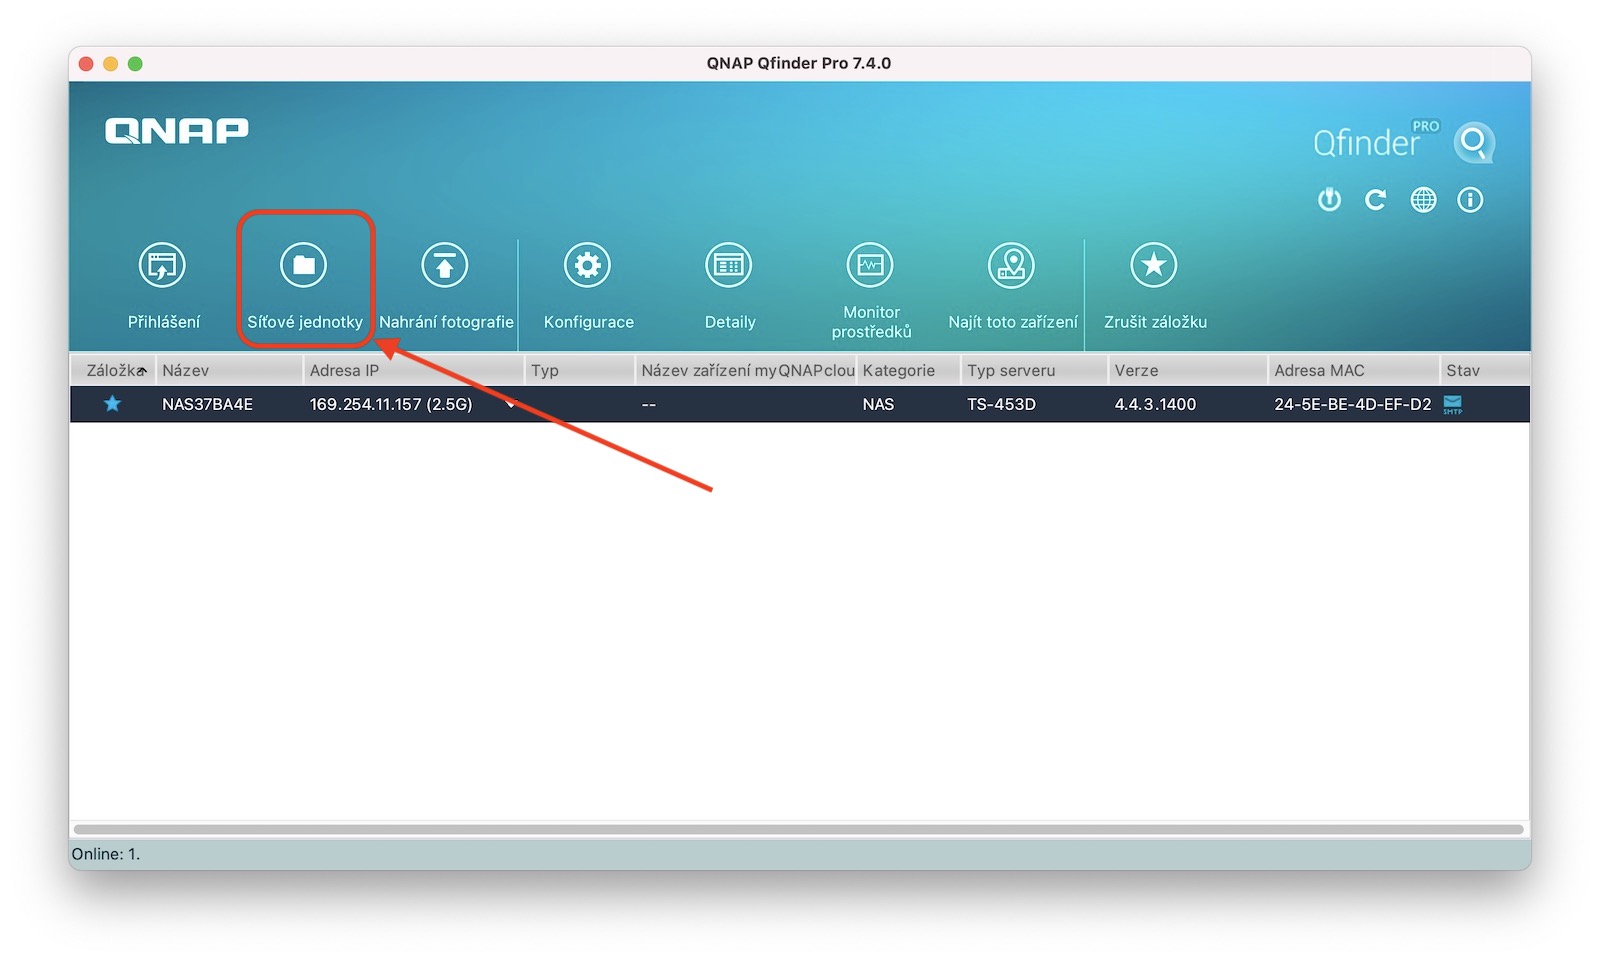Click the power icon under Qfinder logo
Image resolution: width=1600 pixels, height=961 pixels.
(x=1329, y=200)
